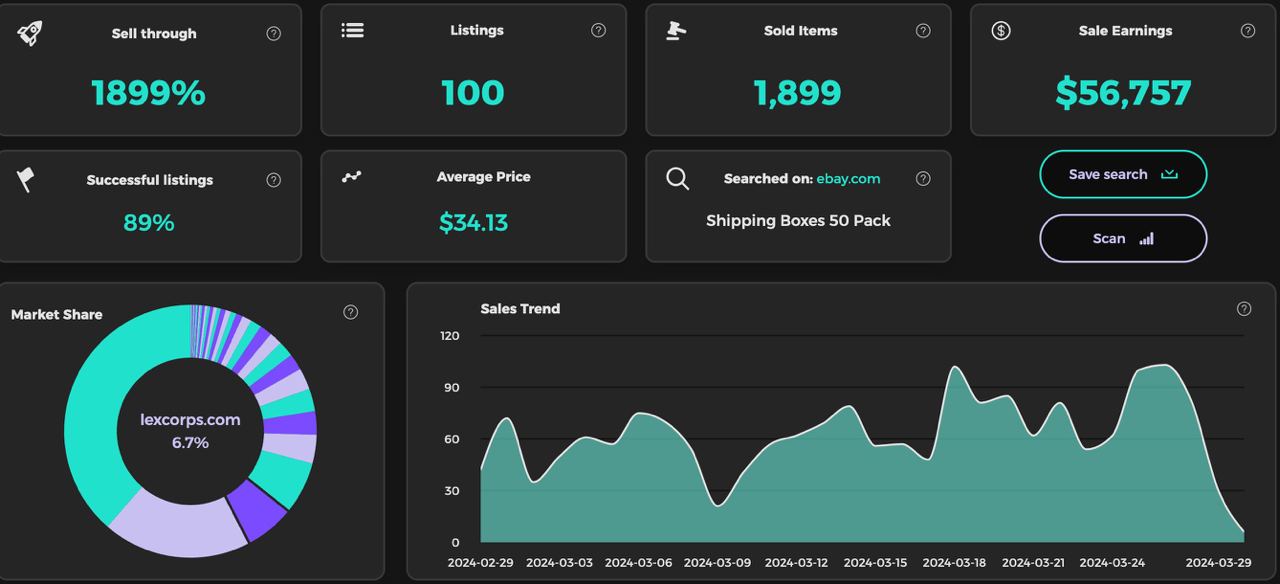The width and height of the screenshot is (1280, 584).
Task: Open the Sell through help question mark
Action: (273, 33)
